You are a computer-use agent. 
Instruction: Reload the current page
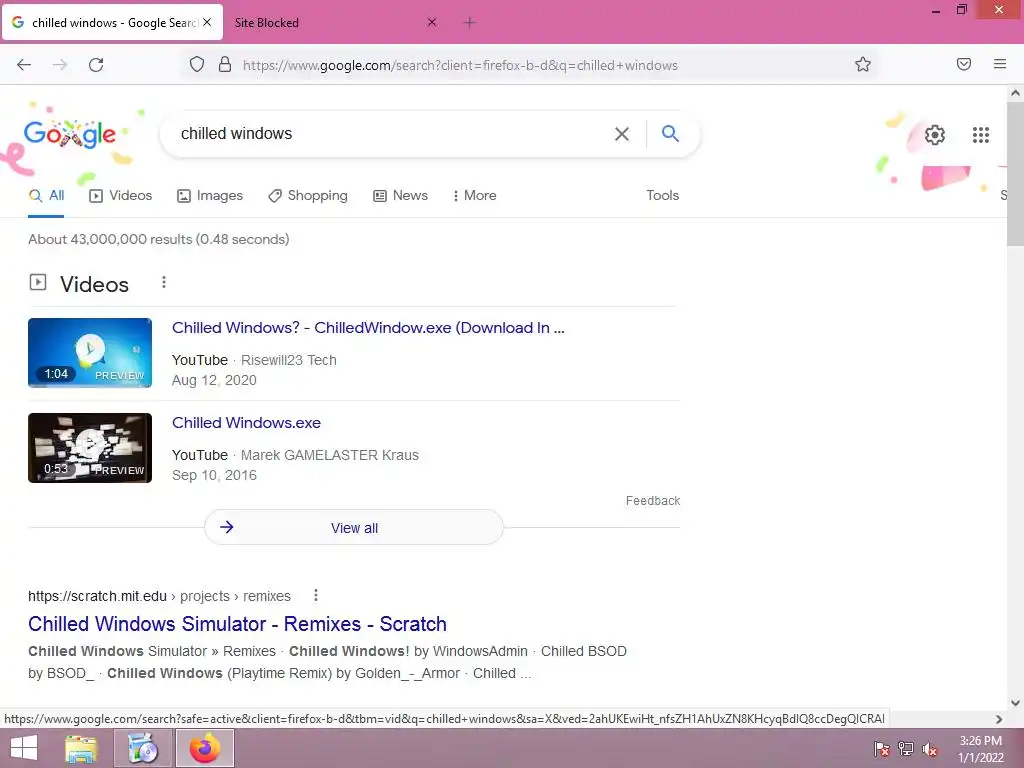(96, 65)
